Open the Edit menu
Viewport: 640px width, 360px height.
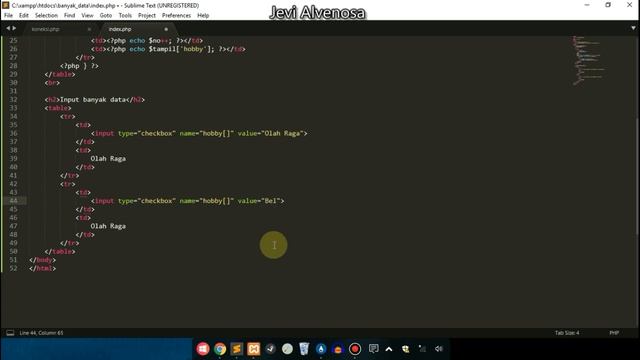coord(24,16)
